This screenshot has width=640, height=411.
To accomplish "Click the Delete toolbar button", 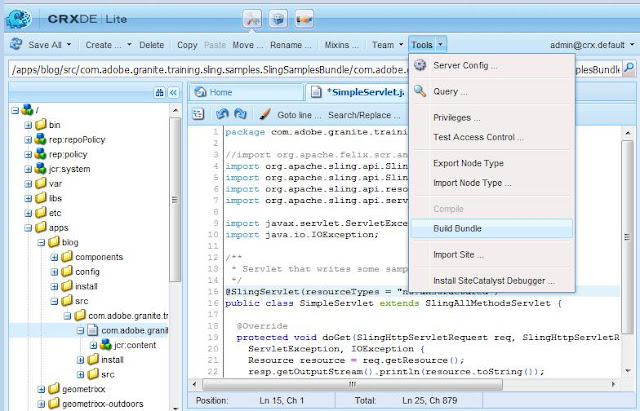I will pyautogui.click(x=151, y=45).
